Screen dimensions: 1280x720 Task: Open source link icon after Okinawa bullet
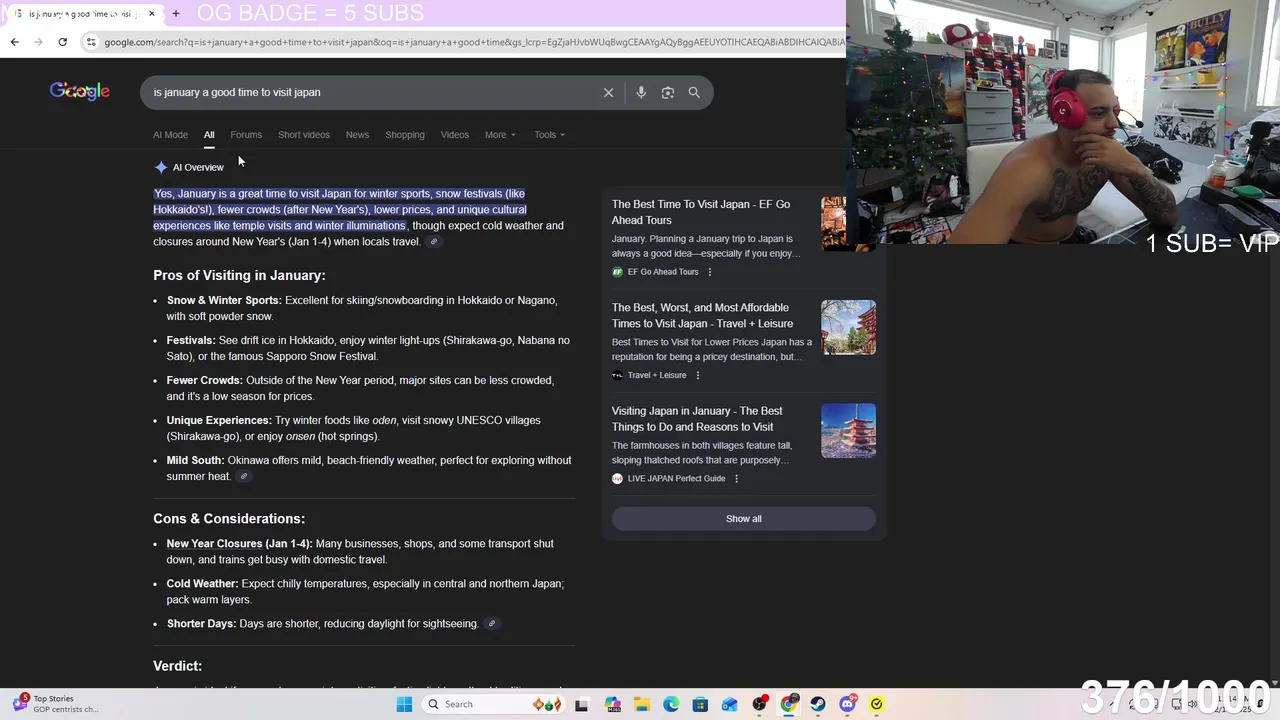[243, 476]
